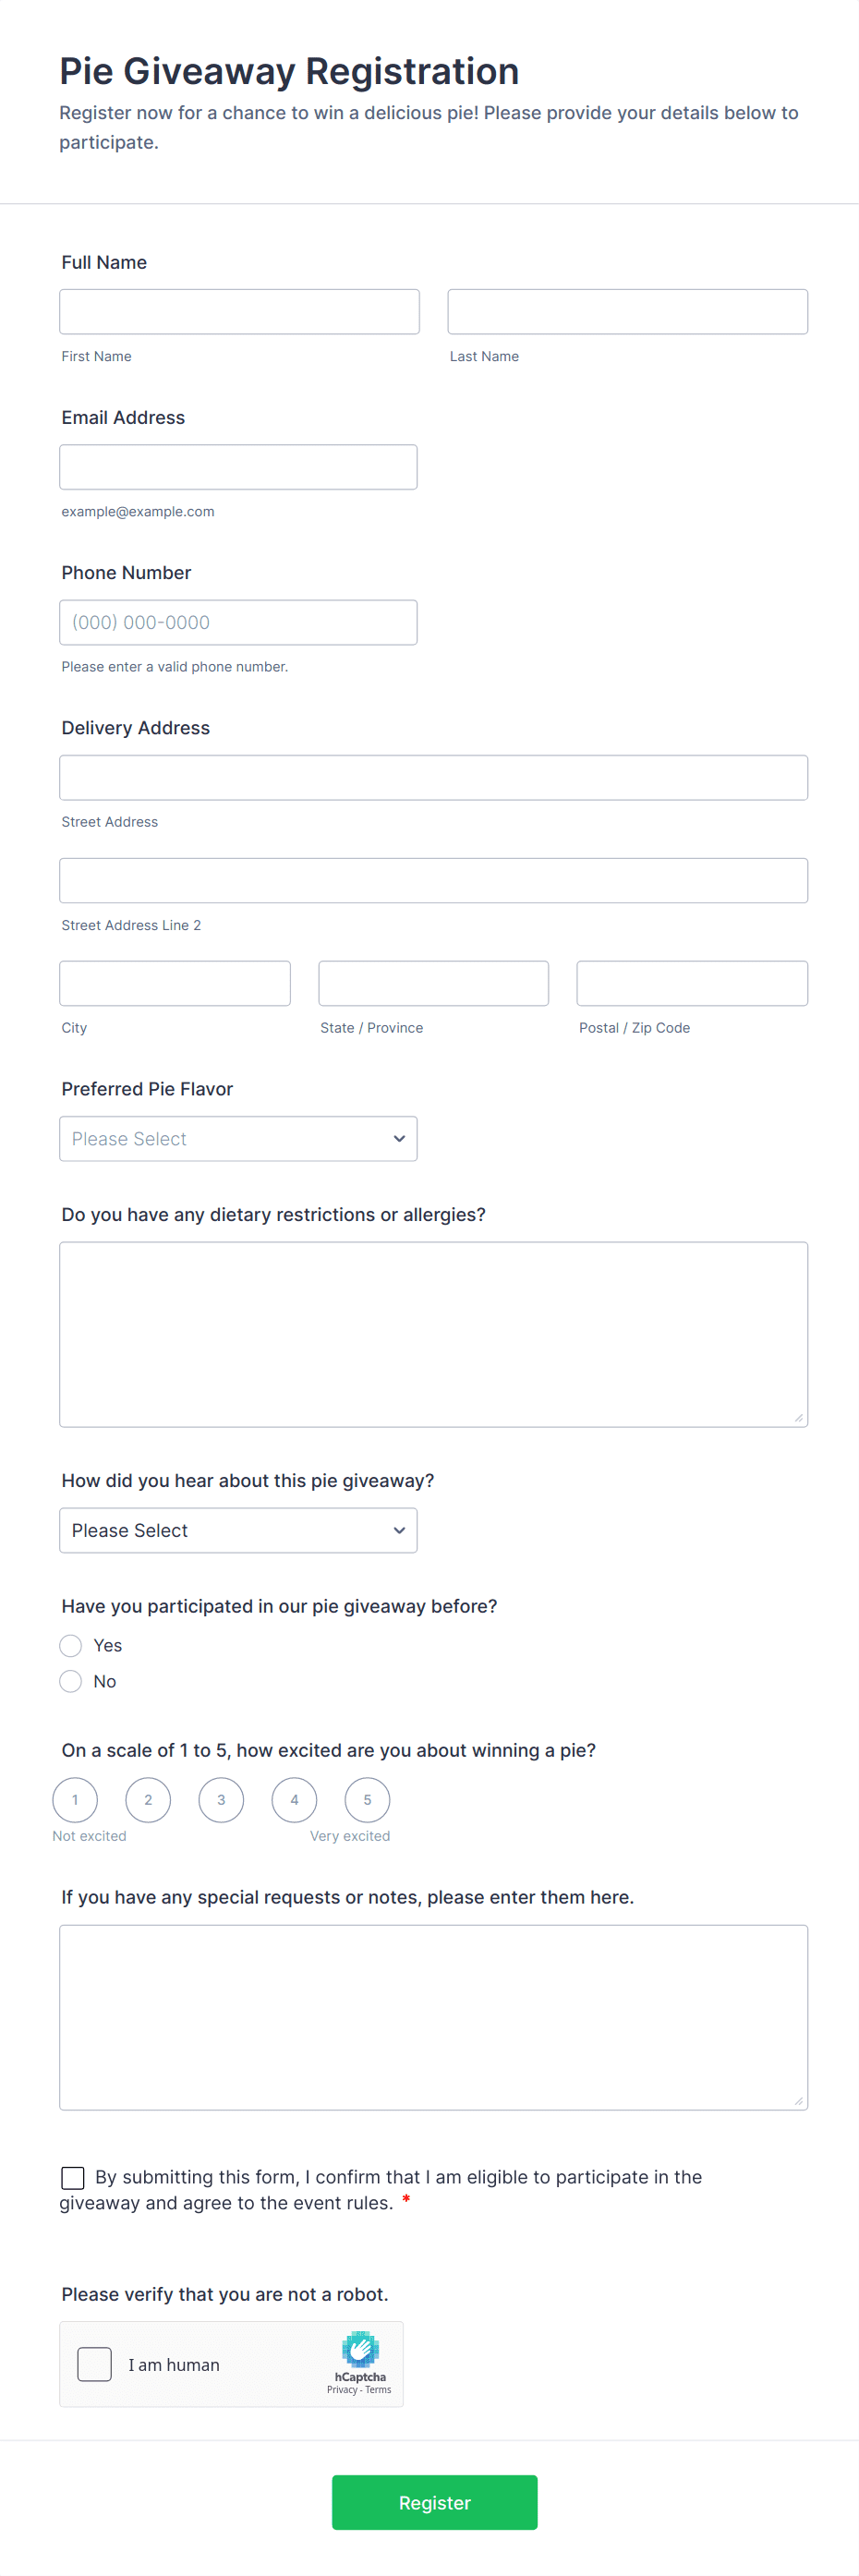
Task: Open the hCaptcha Terms link
Action: [378, 2390]
